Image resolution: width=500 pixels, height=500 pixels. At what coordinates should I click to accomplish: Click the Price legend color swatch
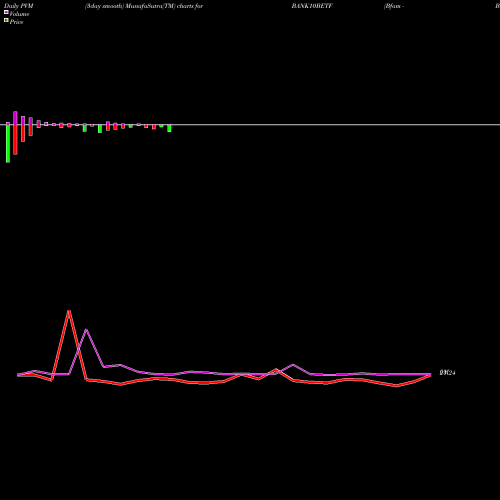[6, 20]
